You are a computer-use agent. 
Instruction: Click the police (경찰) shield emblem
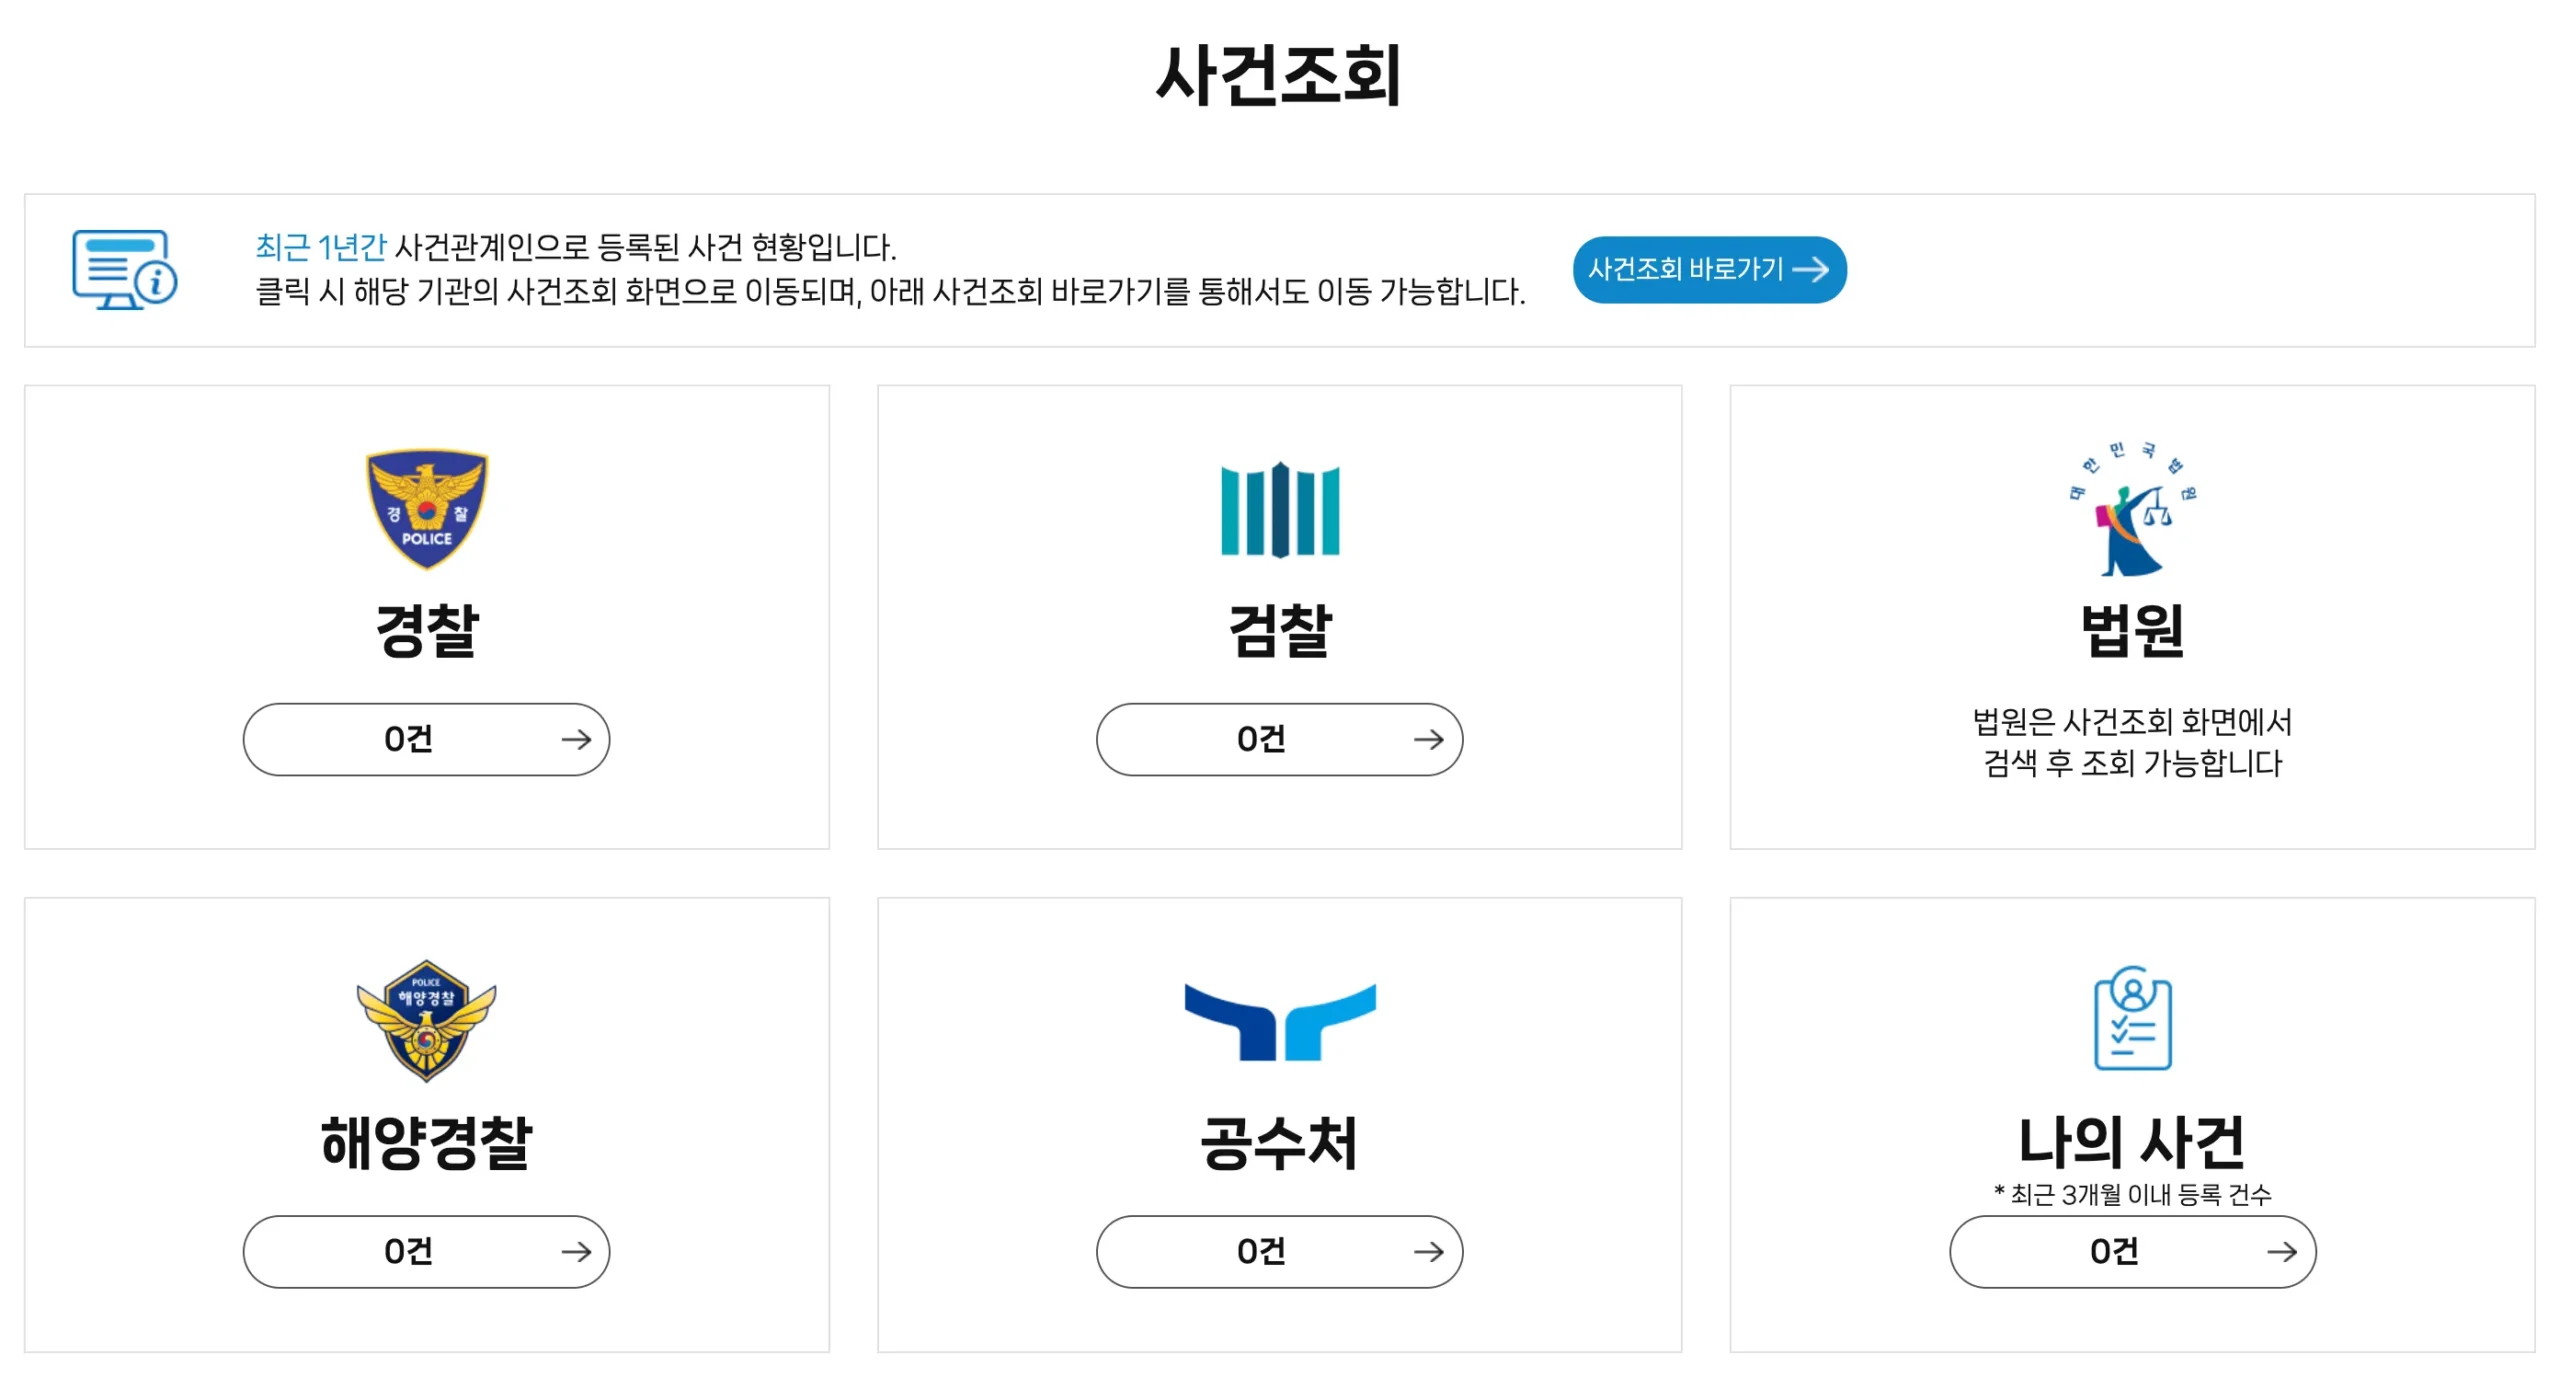pyautogui.click(x=427, y=509)
